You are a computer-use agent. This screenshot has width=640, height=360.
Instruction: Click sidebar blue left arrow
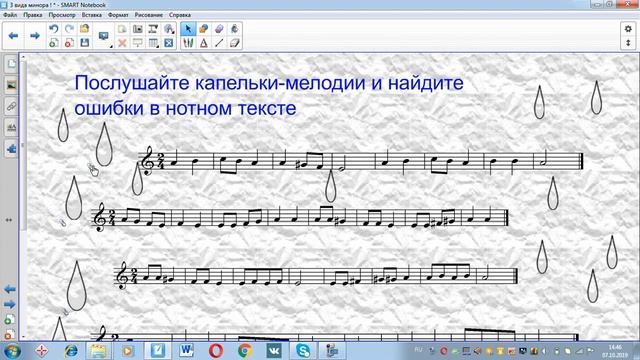(10, 289)
